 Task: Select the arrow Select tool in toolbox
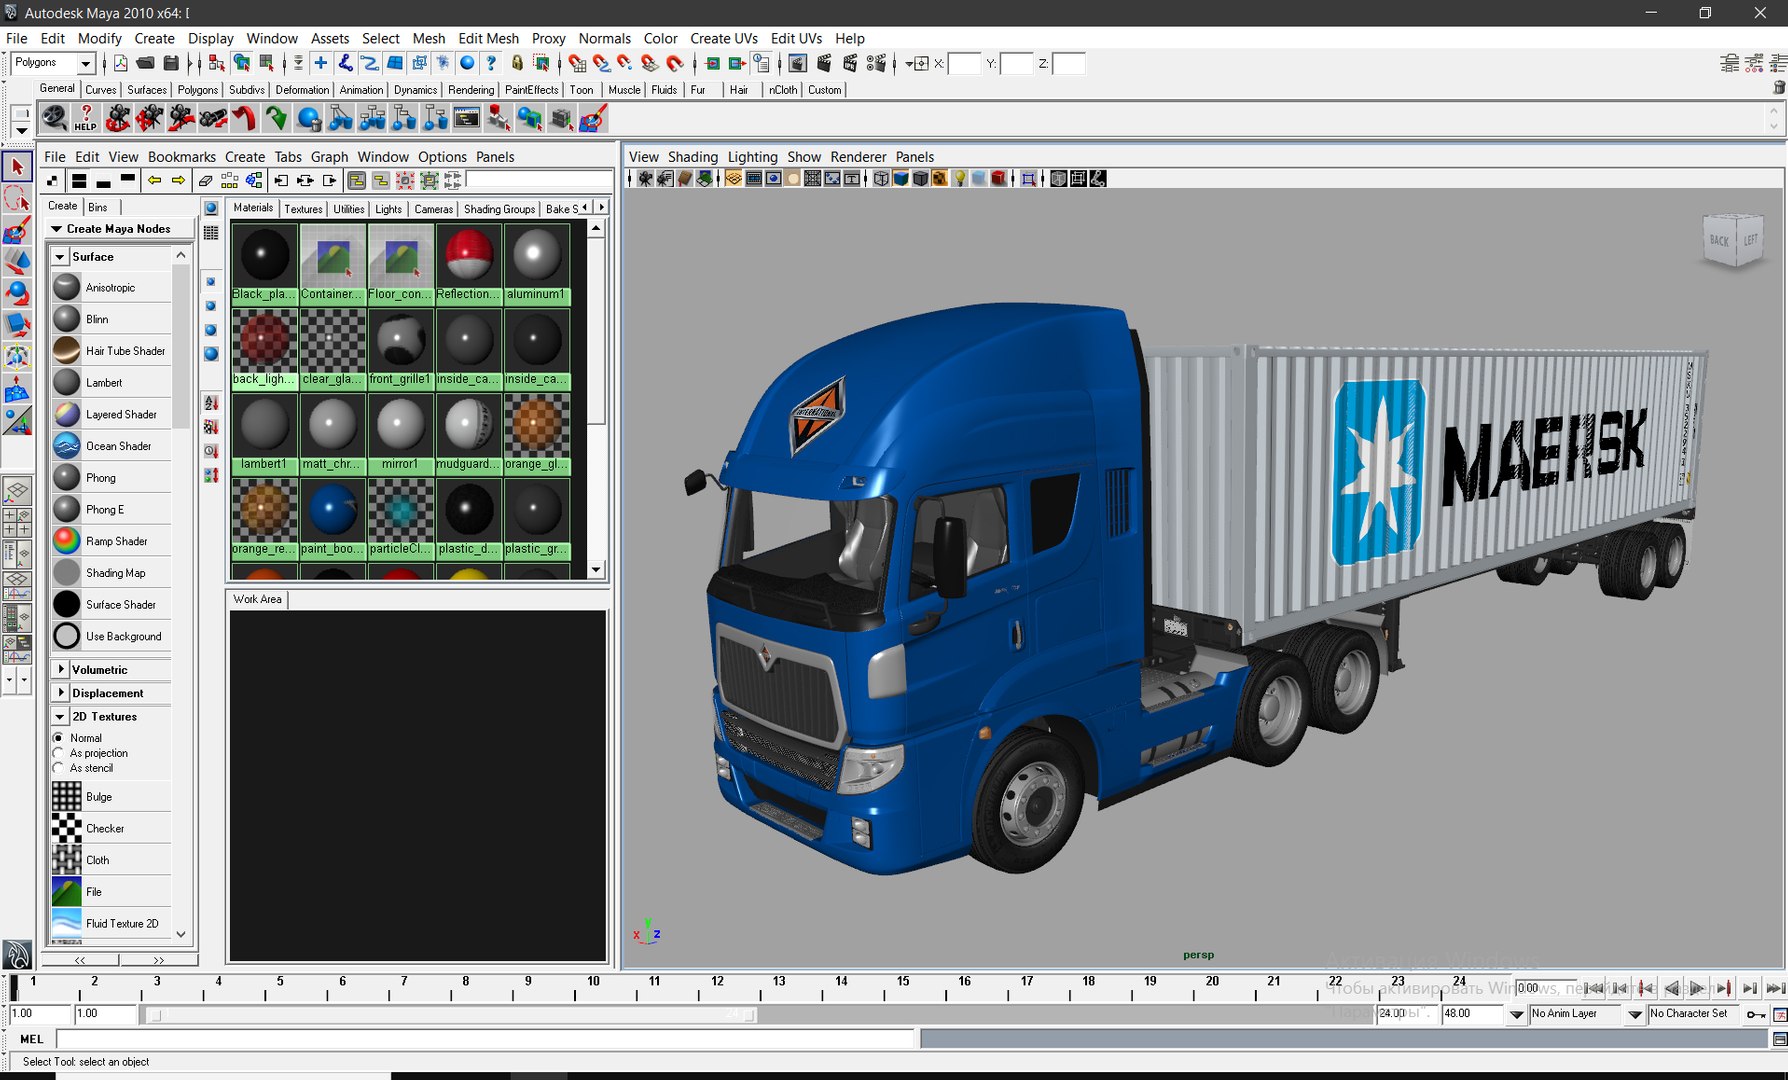click(x=17, y=167)
